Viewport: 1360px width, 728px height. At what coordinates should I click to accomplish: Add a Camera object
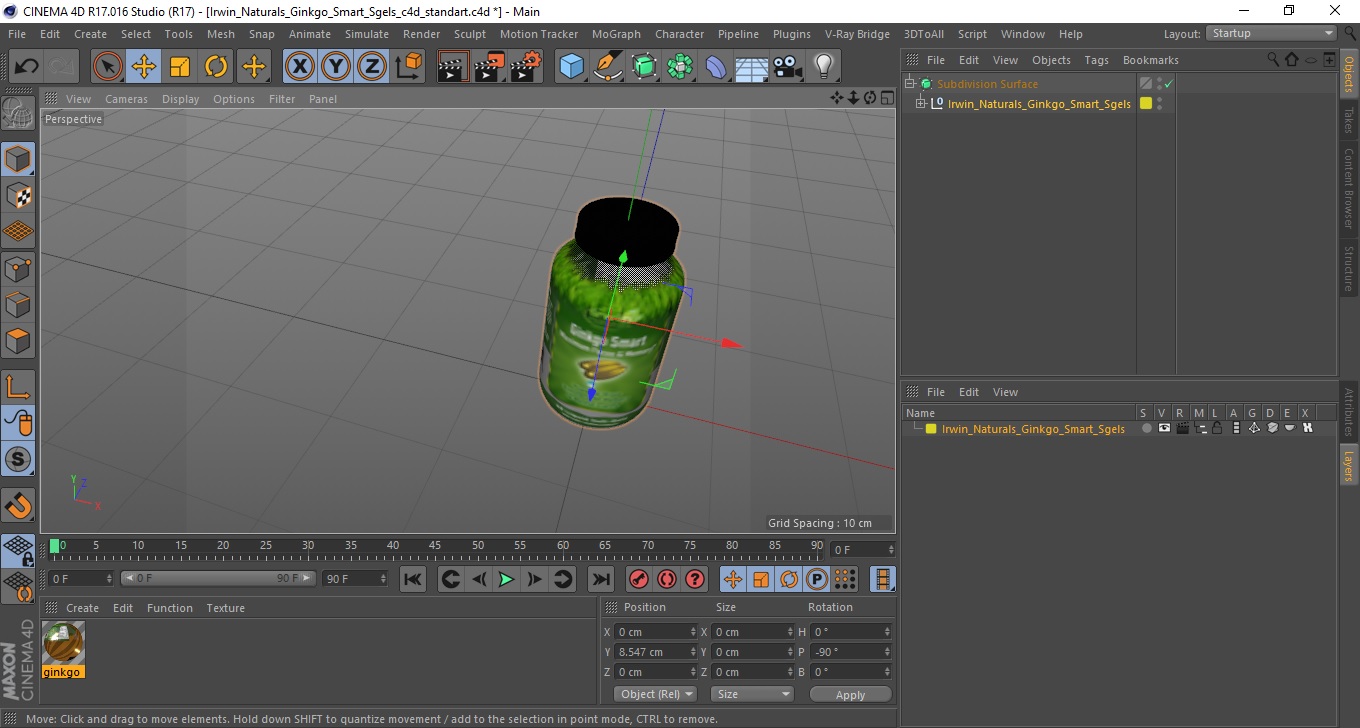[x=787, y=67]
